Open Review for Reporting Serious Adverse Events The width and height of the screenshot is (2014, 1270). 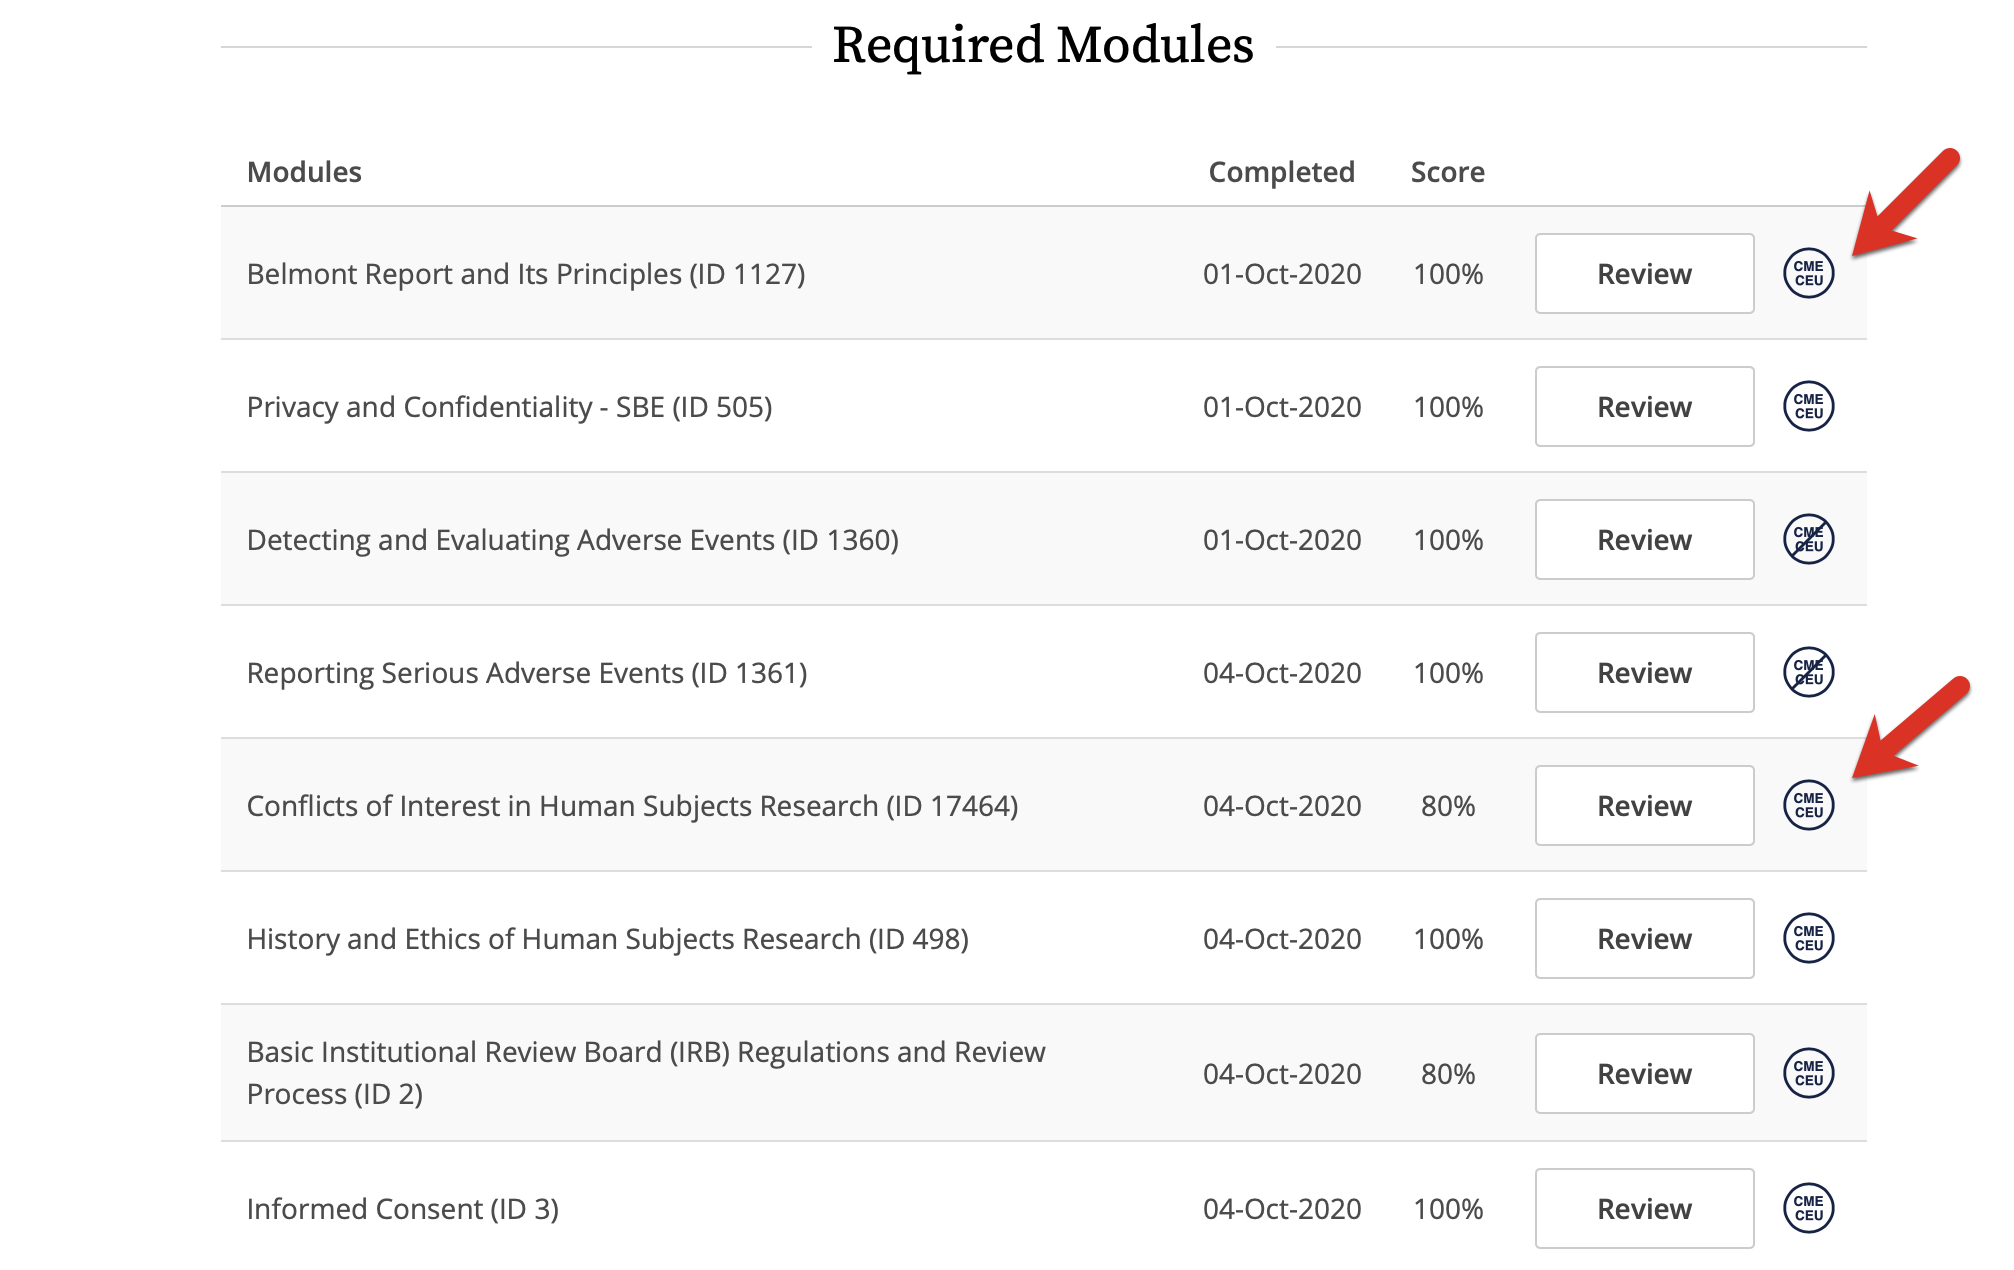[1645, 673]
